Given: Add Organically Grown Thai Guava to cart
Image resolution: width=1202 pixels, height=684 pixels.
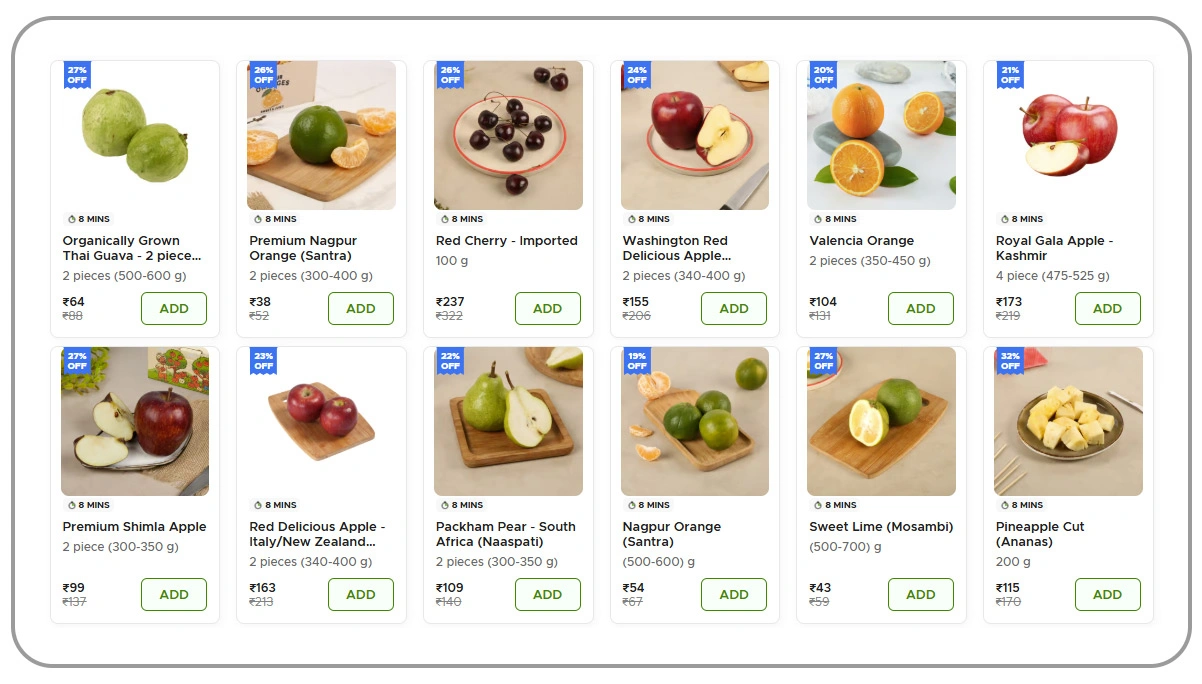Looking at the screenshot, I should coord(174,308).
